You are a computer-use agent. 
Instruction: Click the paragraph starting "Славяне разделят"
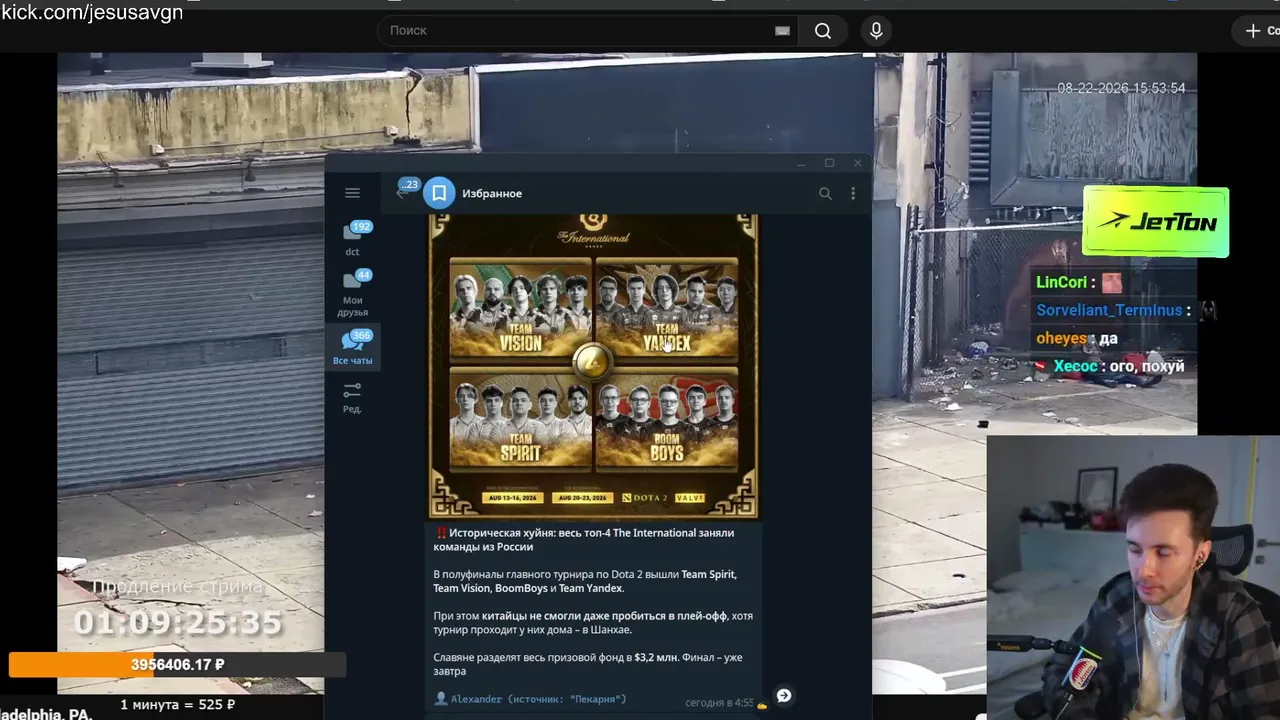[588, 664]
